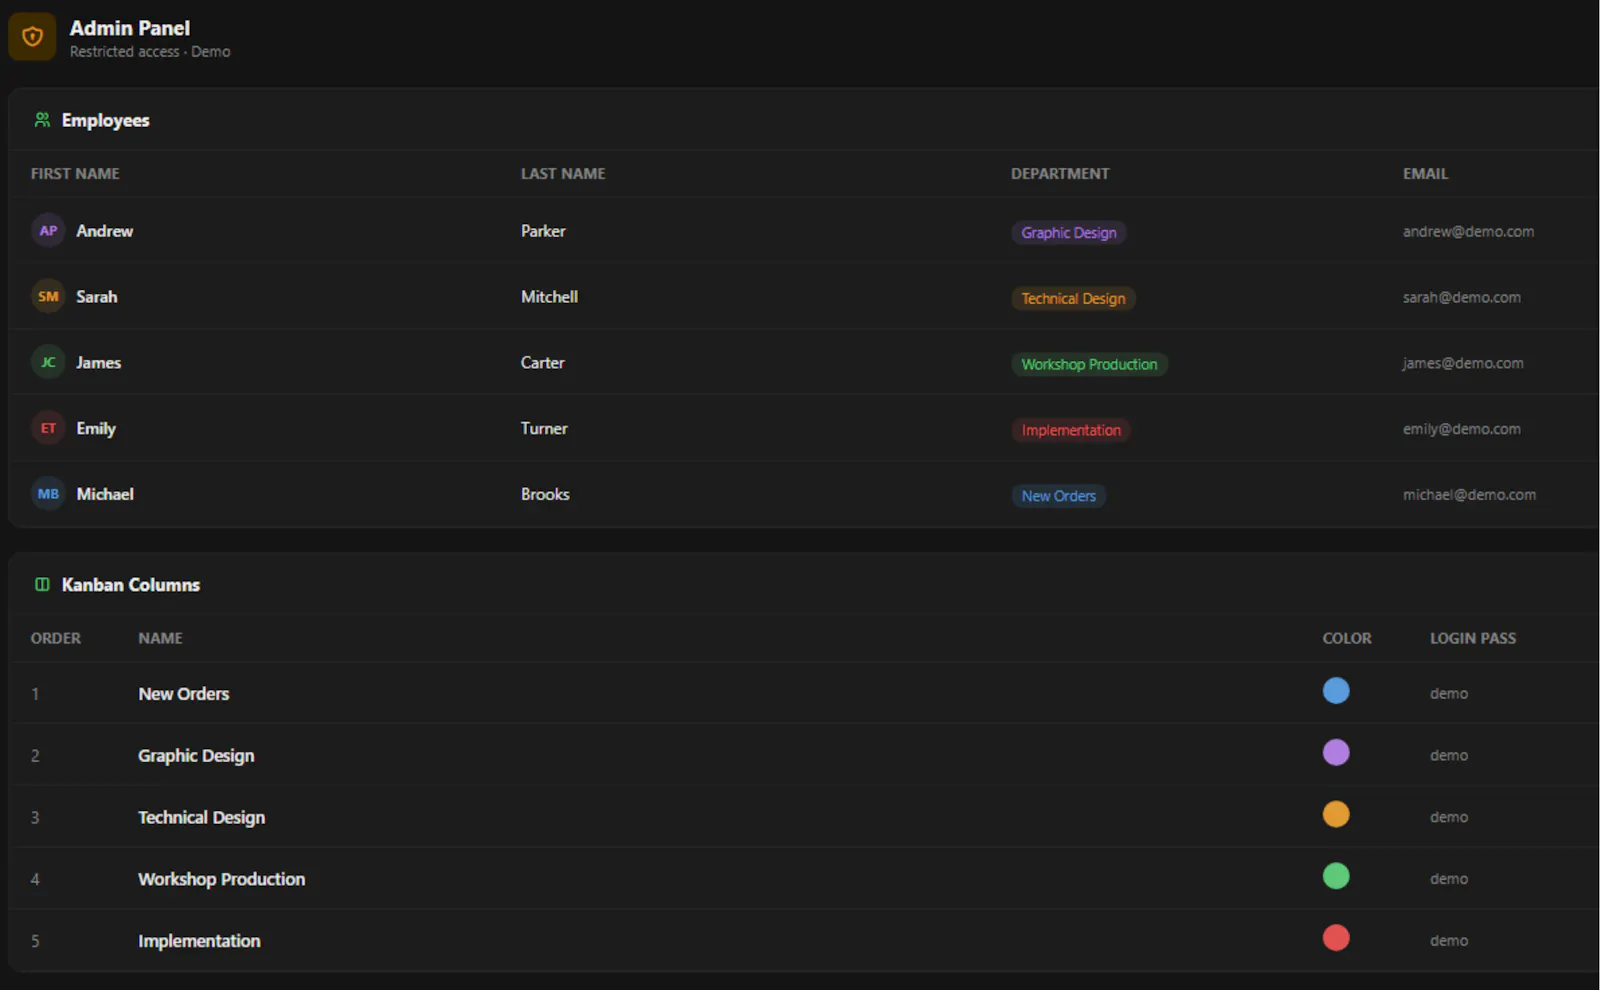Image resolution: width=1600 pixels, height=990 pixels.
Task: Click the LAST NAME column header
Action: 563,174
